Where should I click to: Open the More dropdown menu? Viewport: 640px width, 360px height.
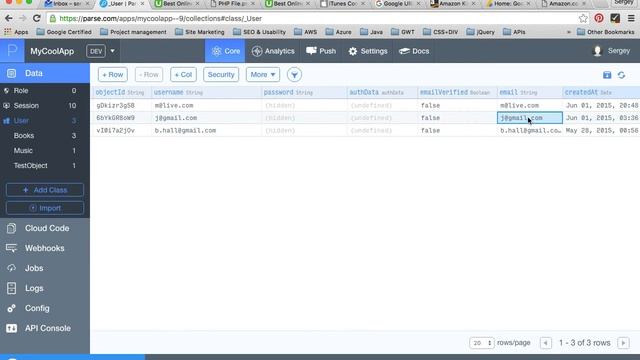click(263, 75)
